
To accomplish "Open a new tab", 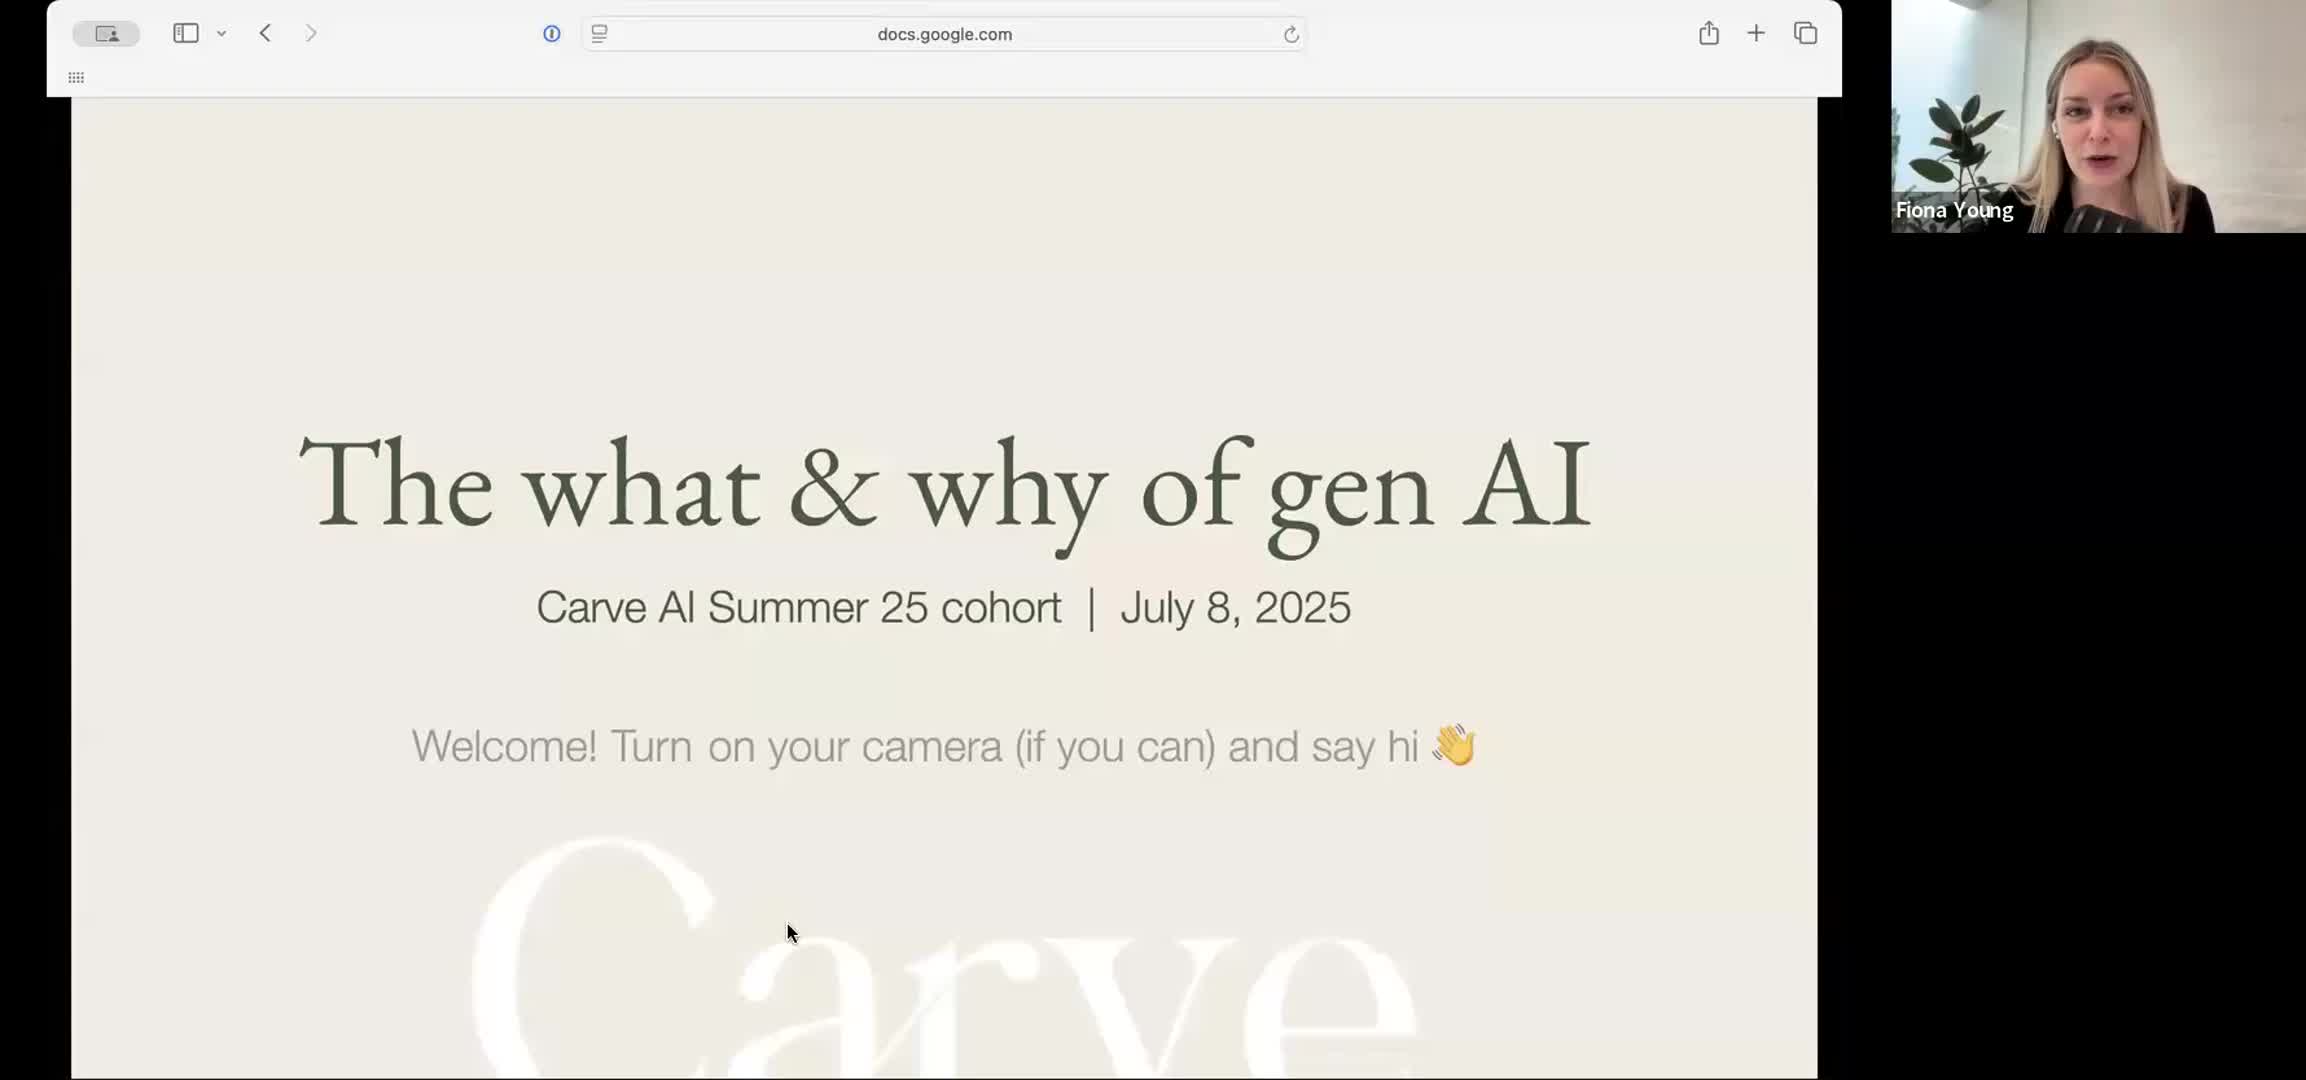I will click(1756, 33).
